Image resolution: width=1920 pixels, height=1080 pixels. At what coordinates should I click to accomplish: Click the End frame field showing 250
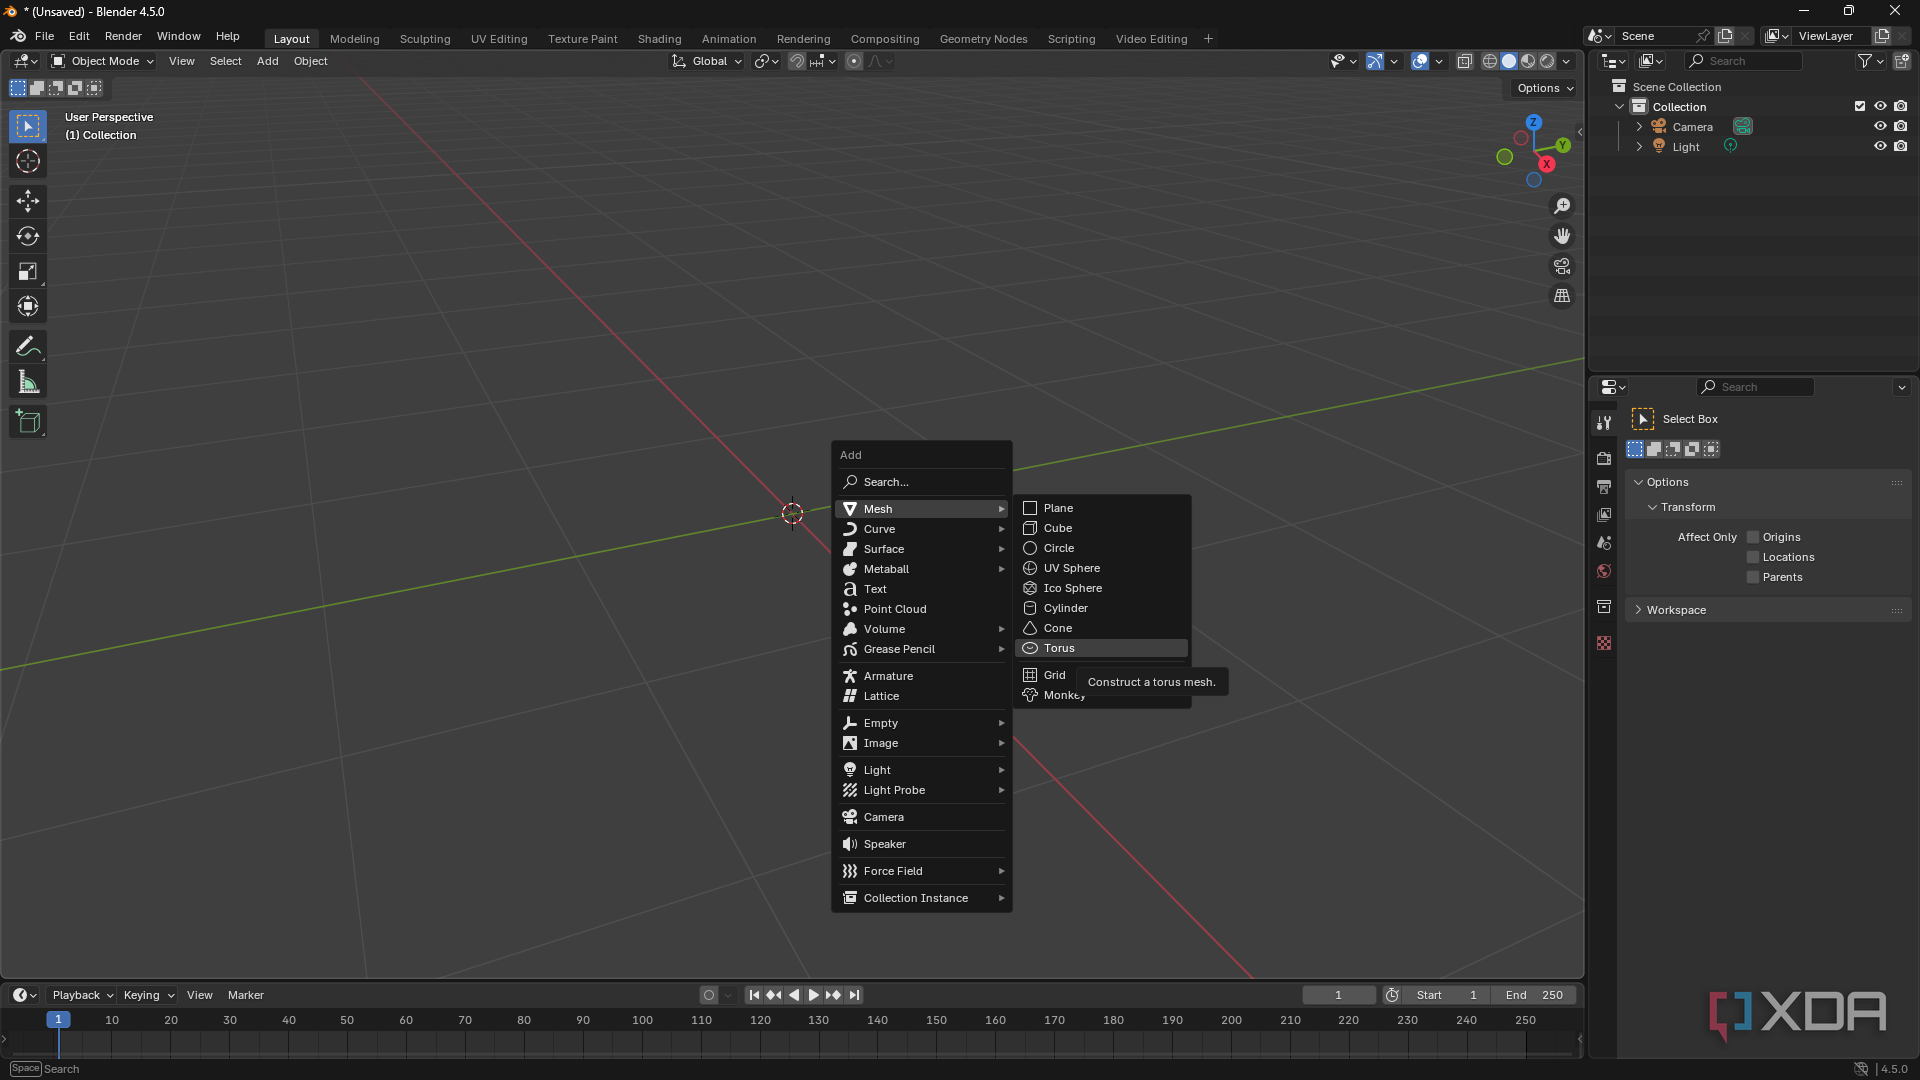(1534, 995)
